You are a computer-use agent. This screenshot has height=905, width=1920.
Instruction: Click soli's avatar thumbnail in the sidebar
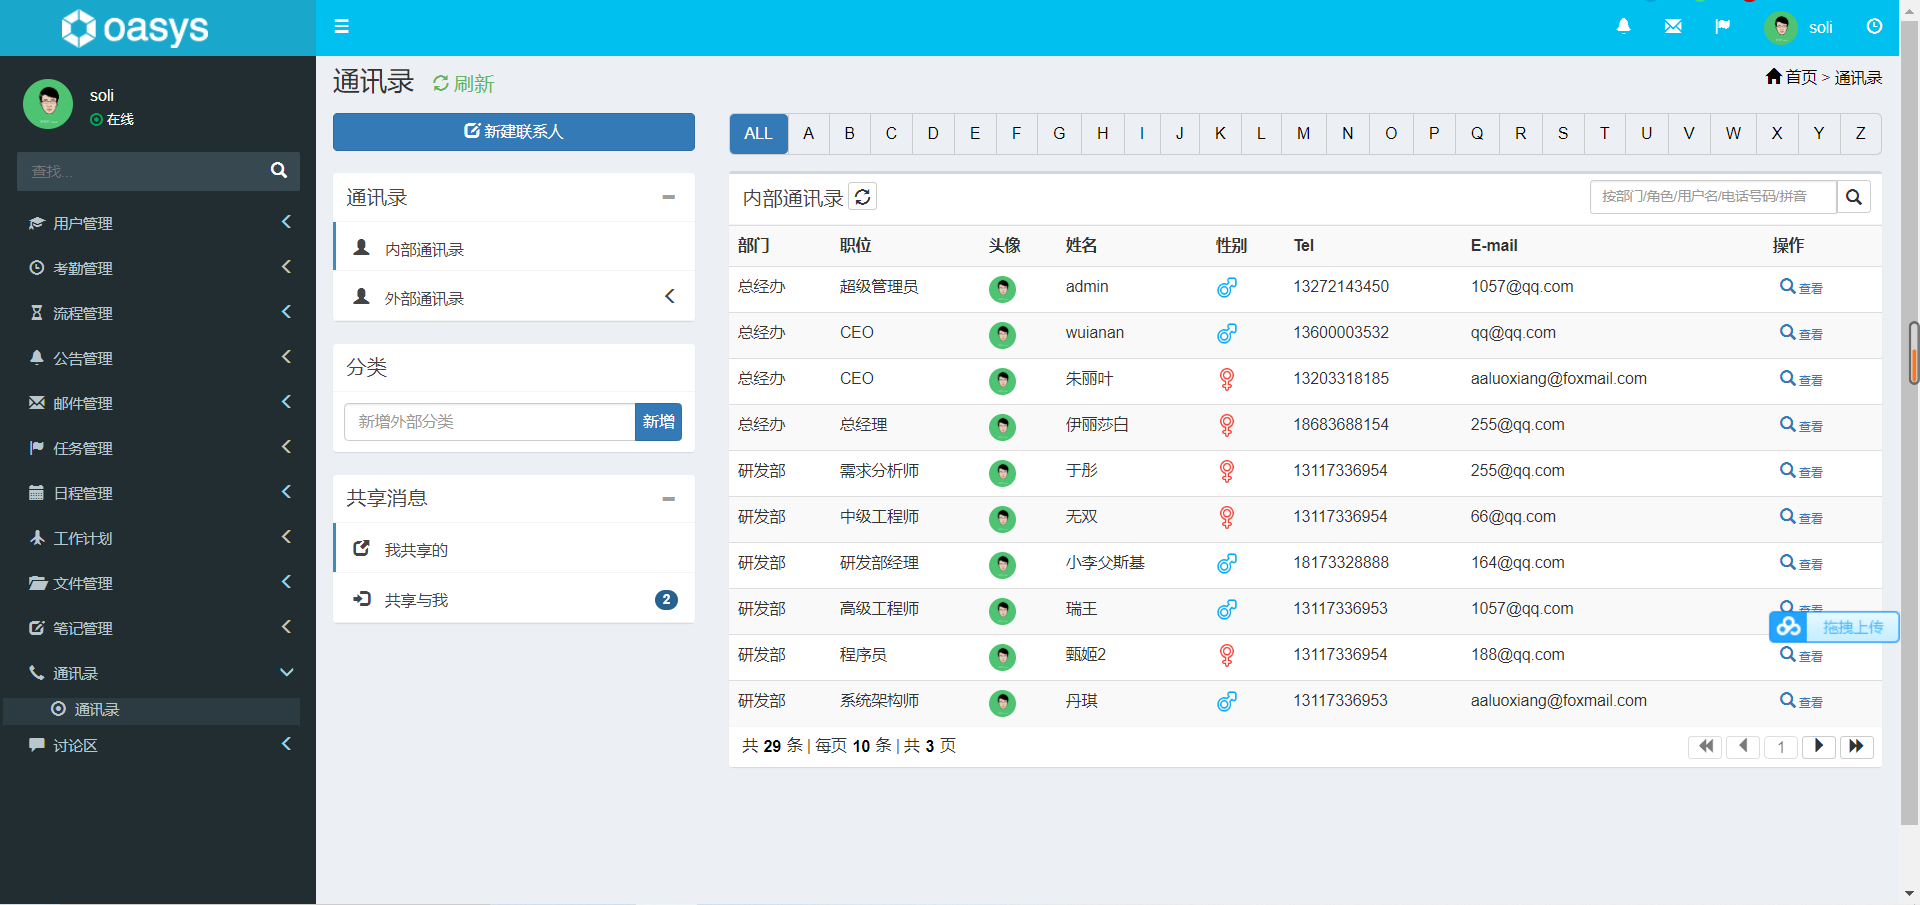[x=47, y=103]
